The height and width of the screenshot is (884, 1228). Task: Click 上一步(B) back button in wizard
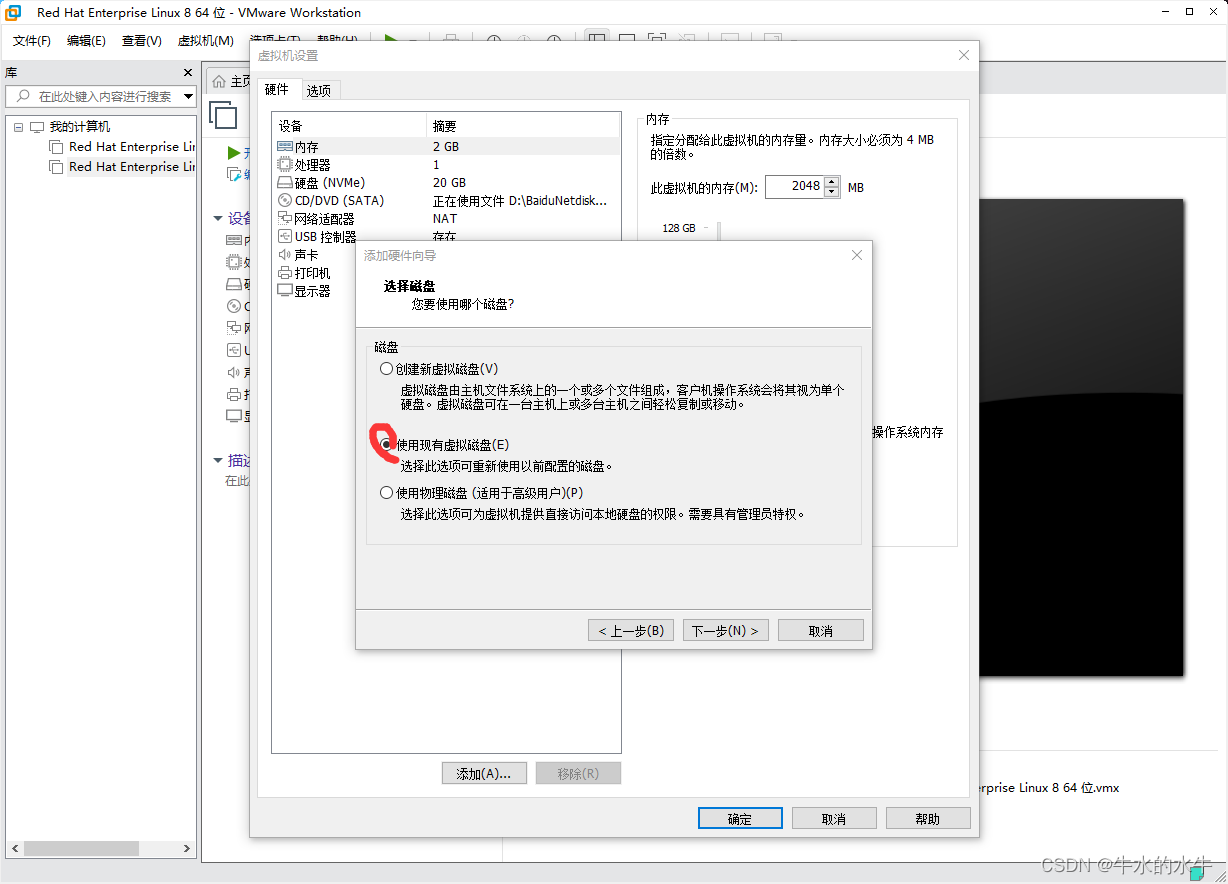point(631,630)
